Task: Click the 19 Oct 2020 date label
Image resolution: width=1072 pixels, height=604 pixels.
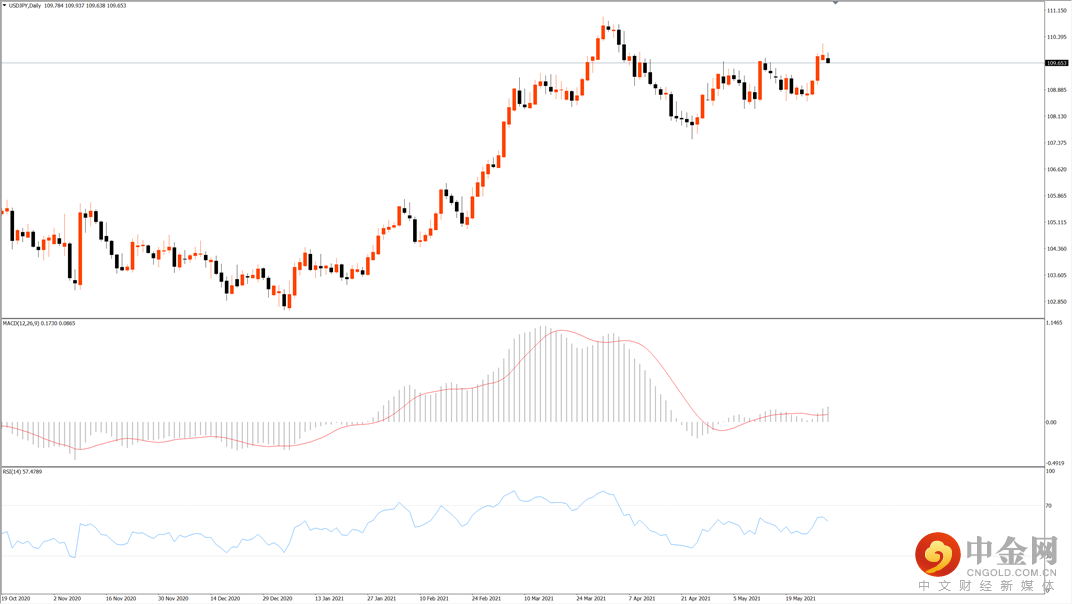Action: pyautogui.click(x=16, y=599)
